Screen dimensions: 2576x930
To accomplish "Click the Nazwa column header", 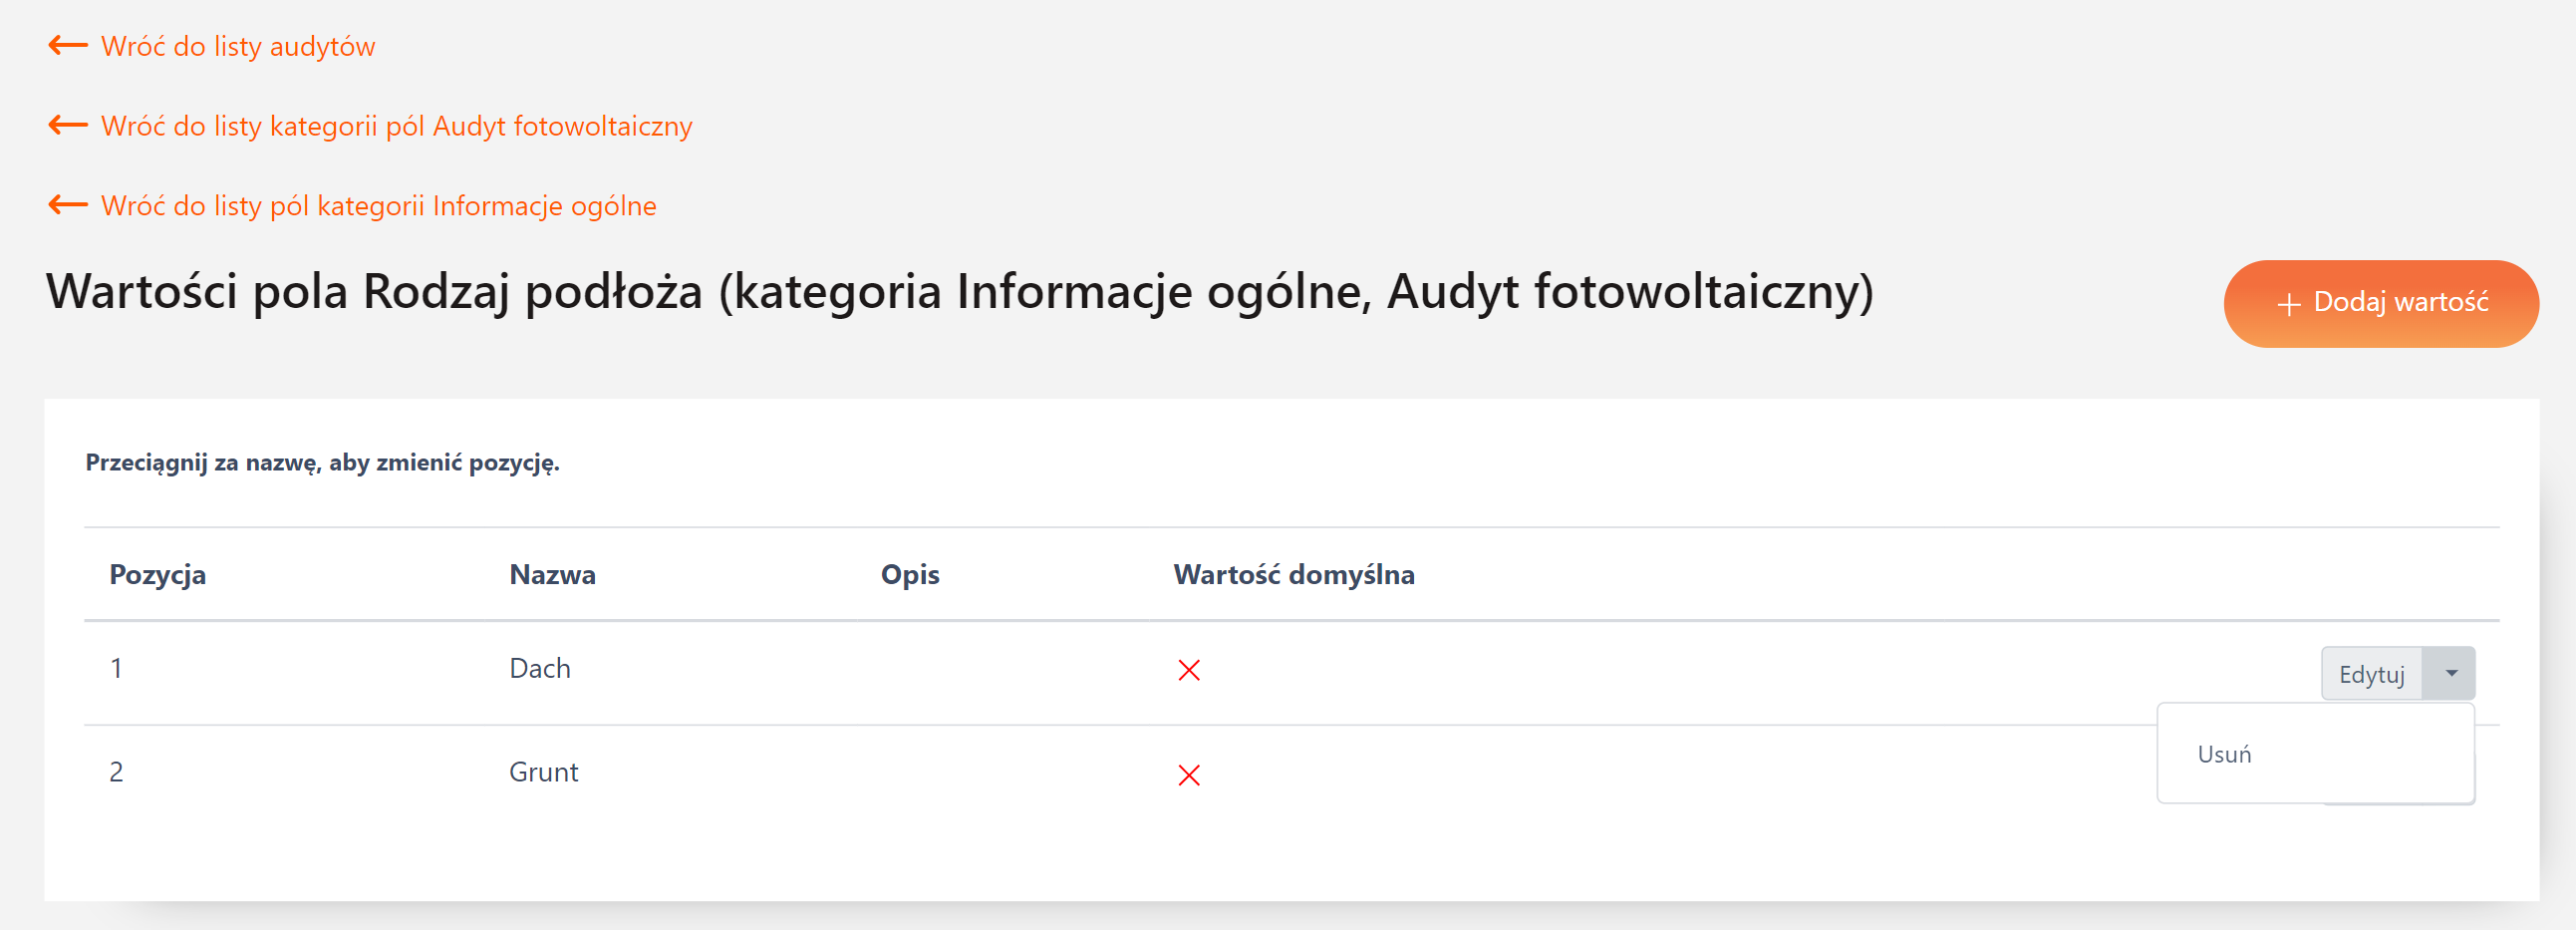I will pyautogui.click(x=552, y=574).
